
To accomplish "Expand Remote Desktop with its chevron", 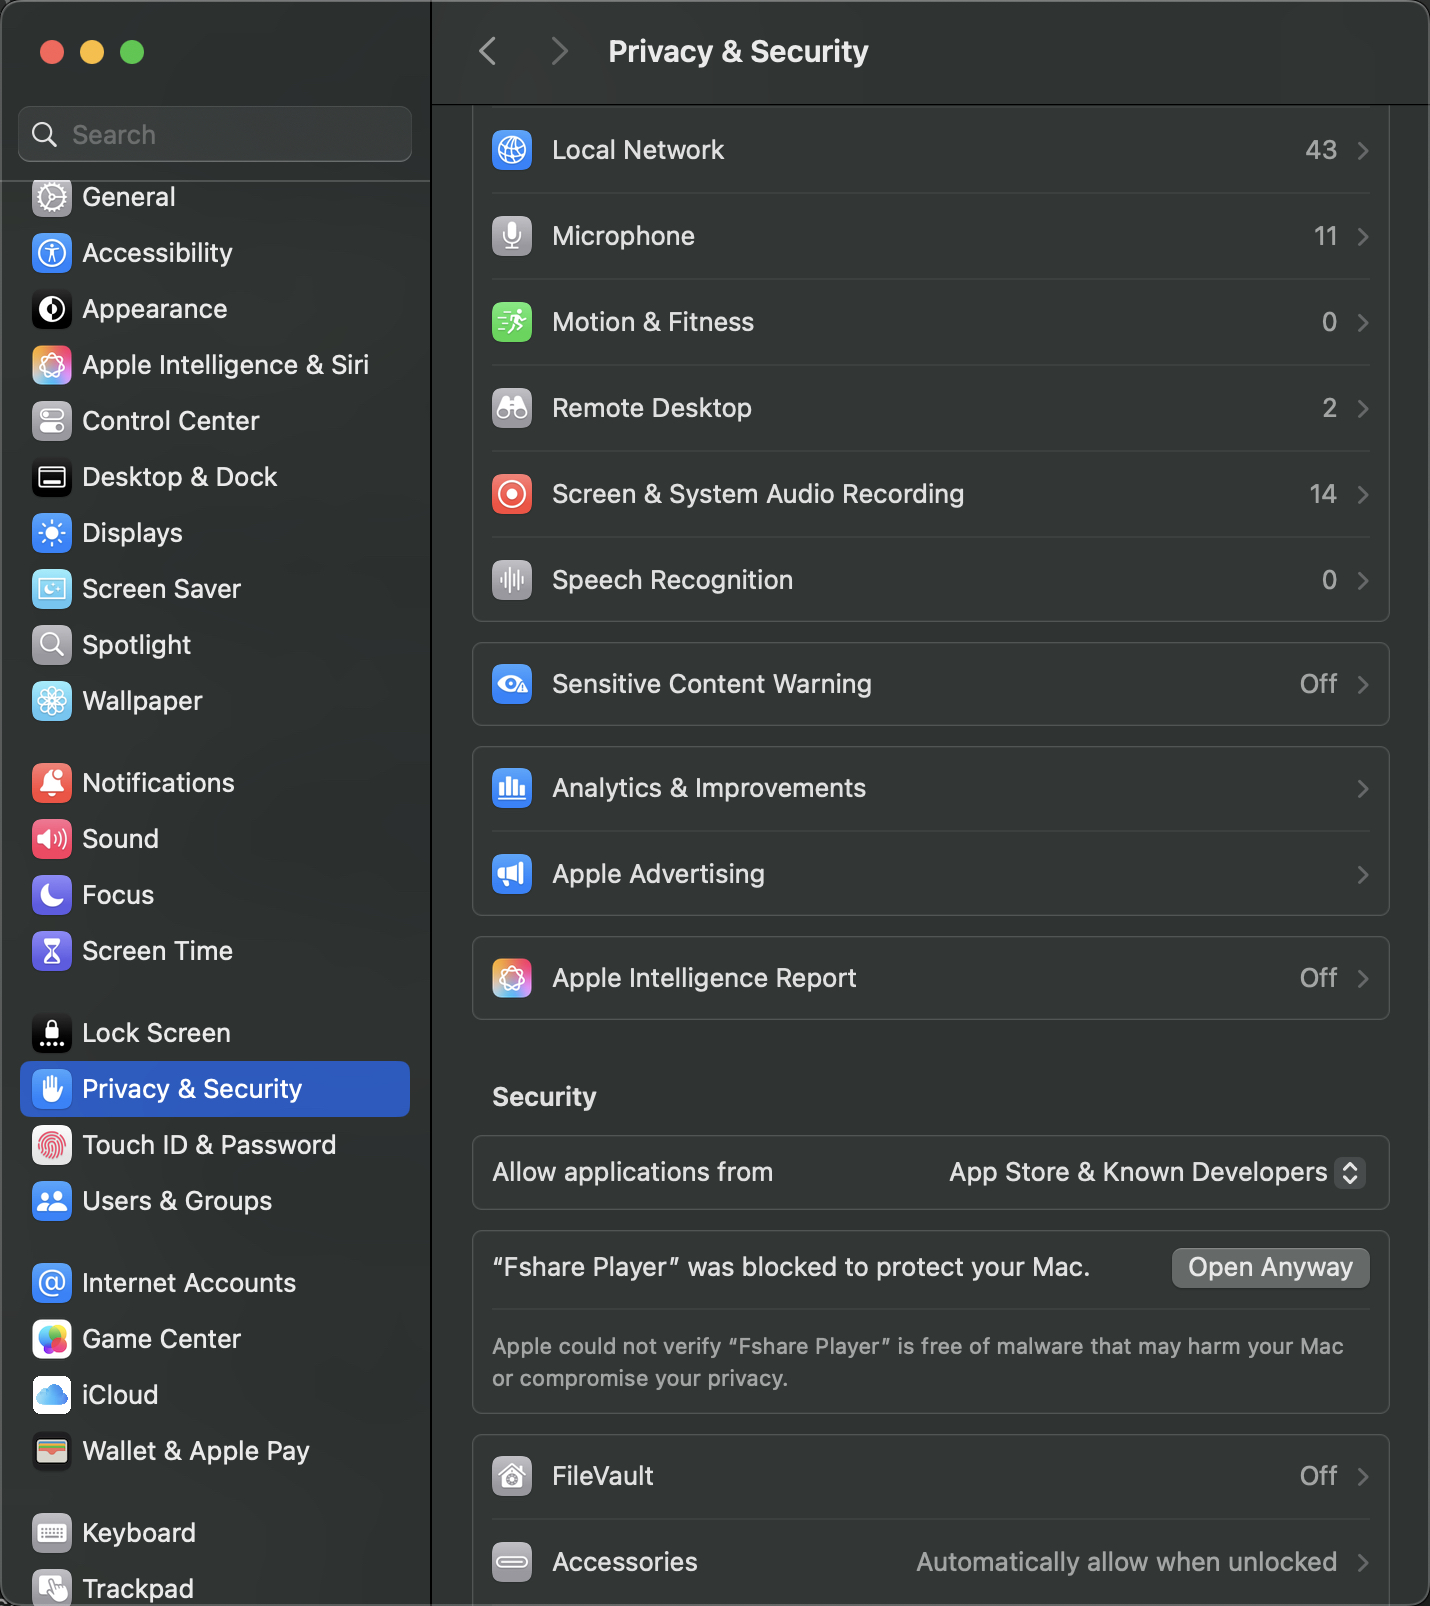I will pyautogui.click(x=1363, y=408).
